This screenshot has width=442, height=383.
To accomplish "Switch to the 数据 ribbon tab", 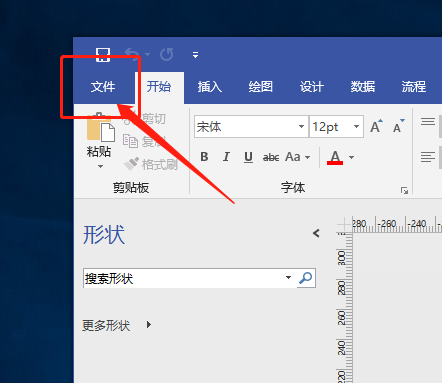I will (x=363, y=87).
